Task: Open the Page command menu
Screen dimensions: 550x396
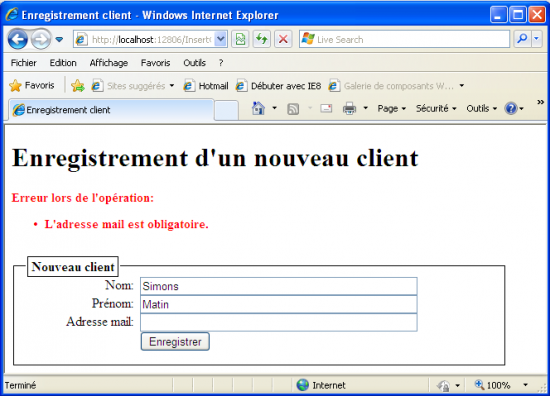Action: pos(391,109)
